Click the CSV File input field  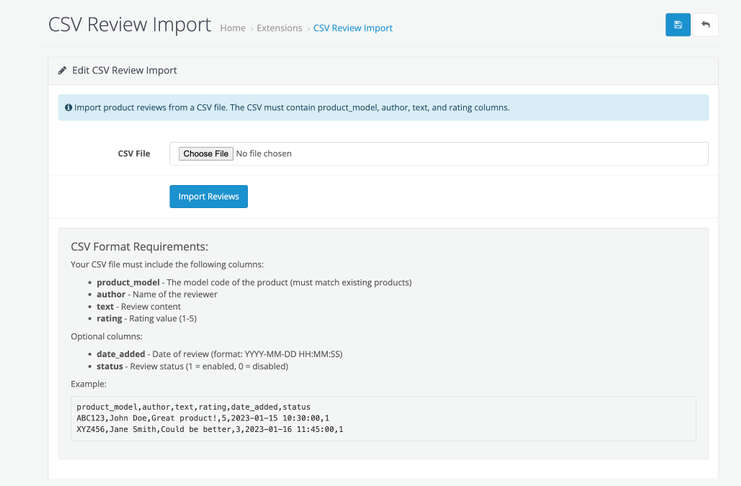click(439, 154)
